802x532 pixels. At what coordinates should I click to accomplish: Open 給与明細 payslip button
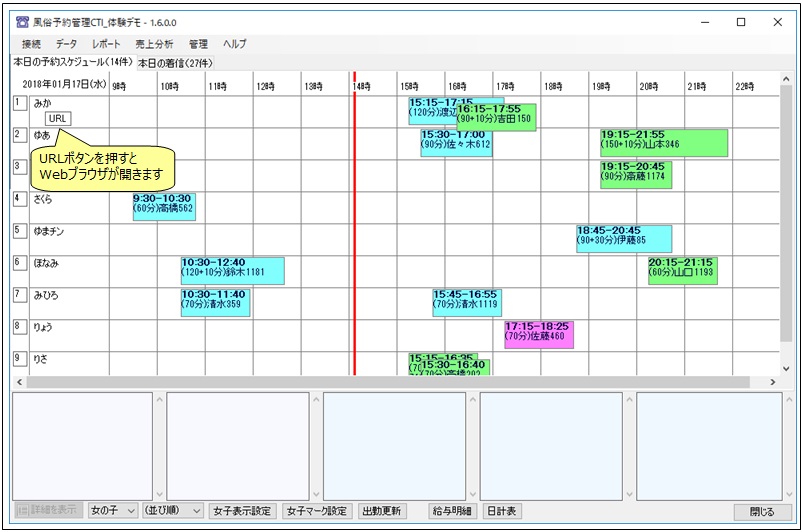pos(453,511)
